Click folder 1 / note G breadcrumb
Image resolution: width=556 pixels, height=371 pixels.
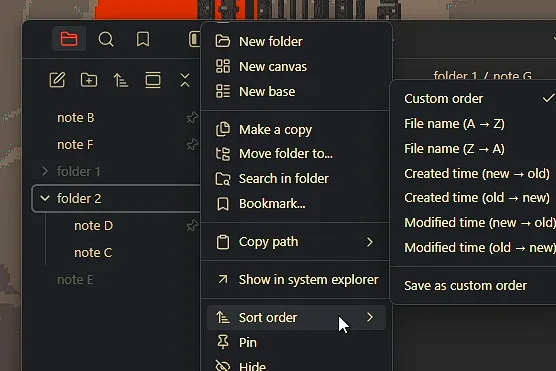coord(482,76)
